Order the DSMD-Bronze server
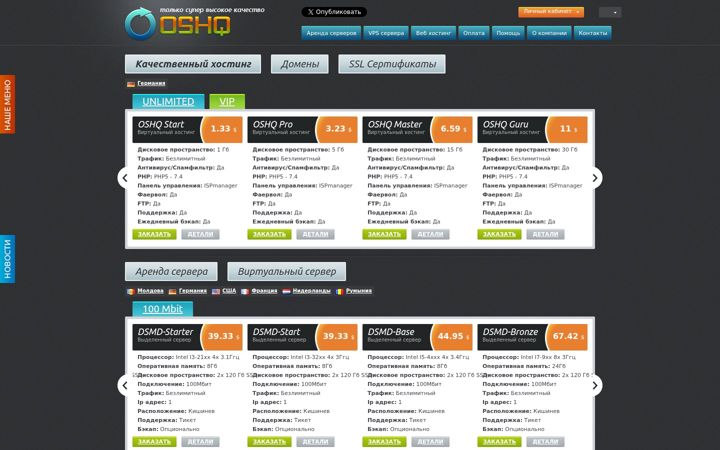The width and height of the screenshot is (720, 450). tap(499, 442)
